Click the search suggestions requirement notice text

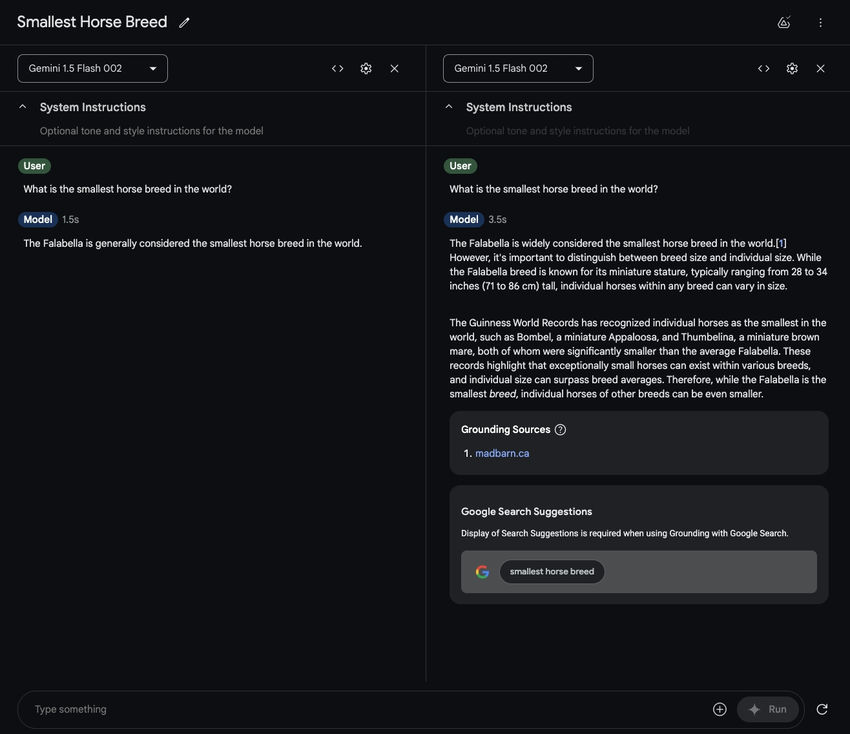click(624, 533)
